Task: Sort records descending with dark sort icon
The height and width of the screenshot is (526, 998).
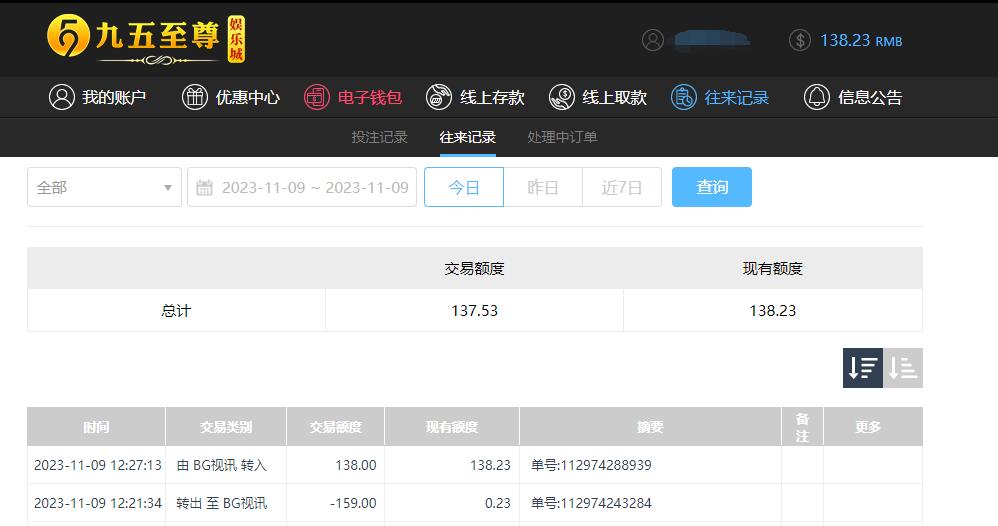Action: pos(862,368)
